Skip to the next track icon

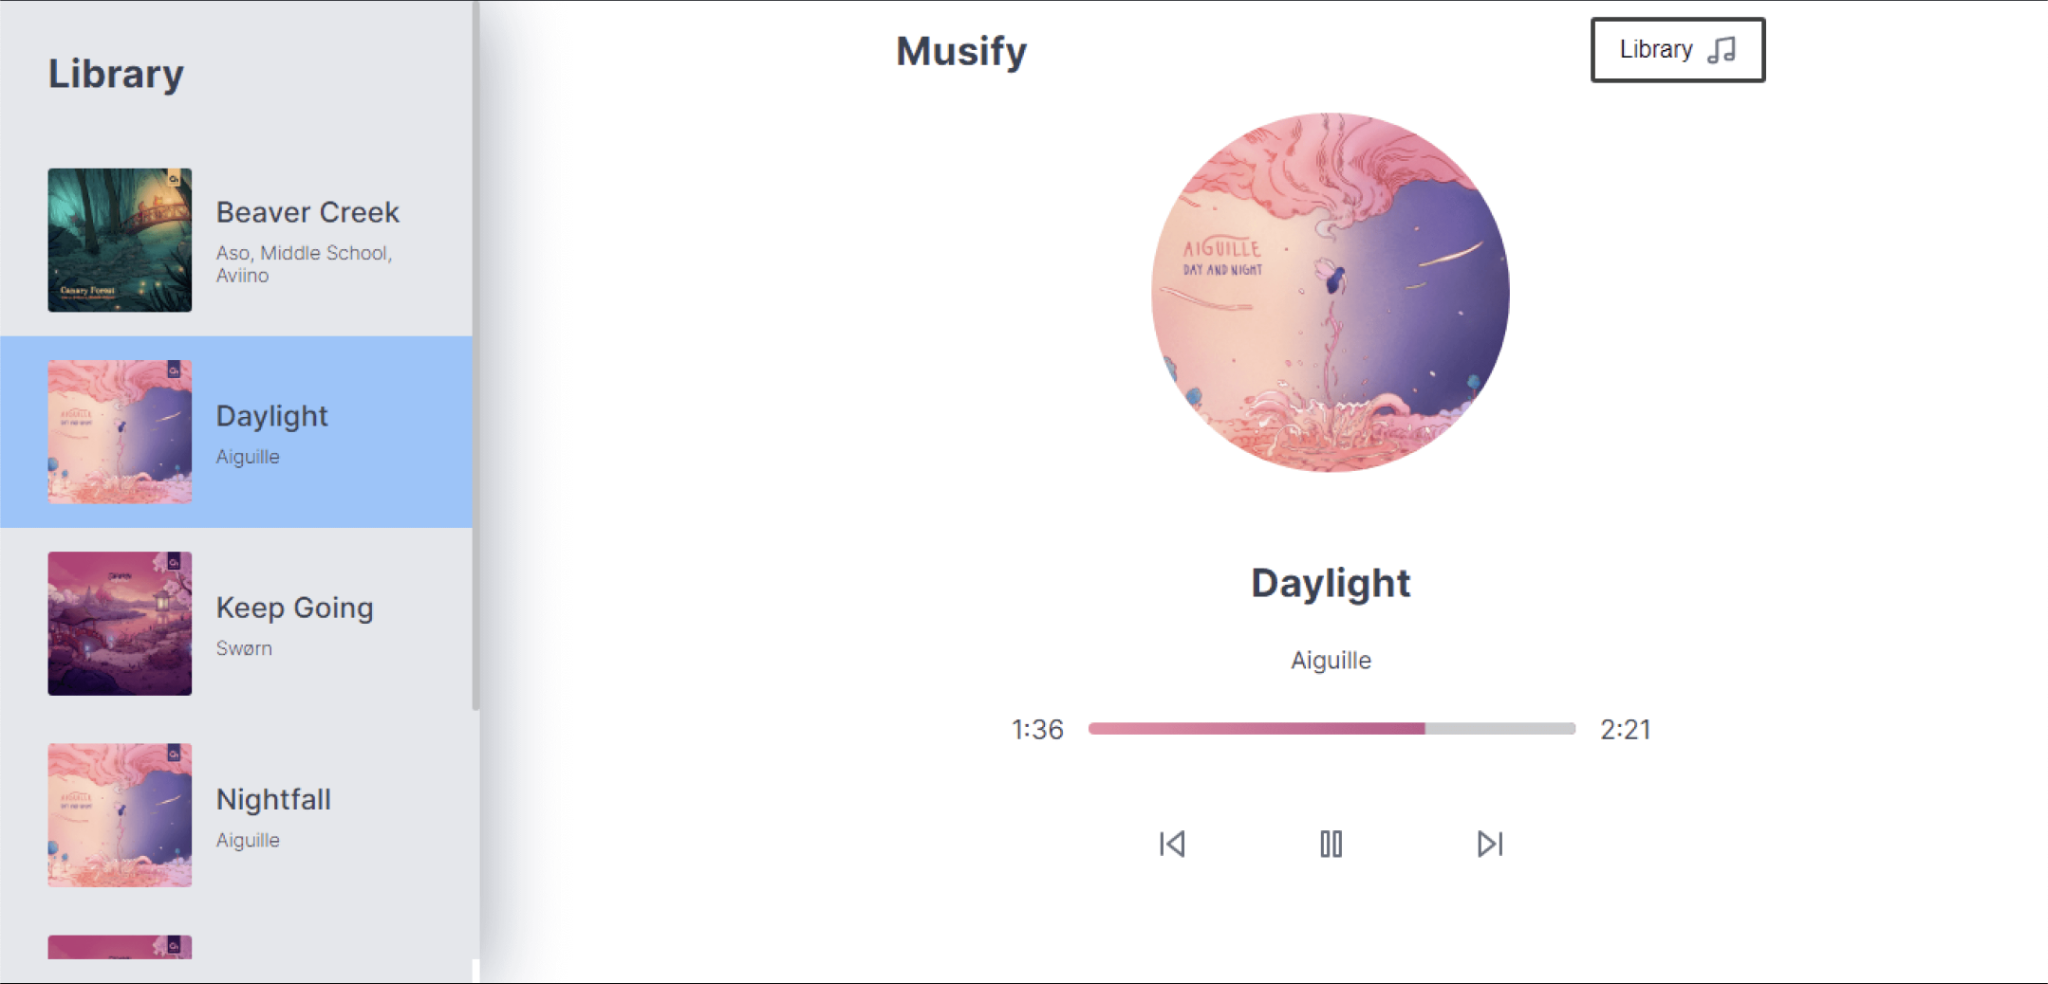[1489, 843]
